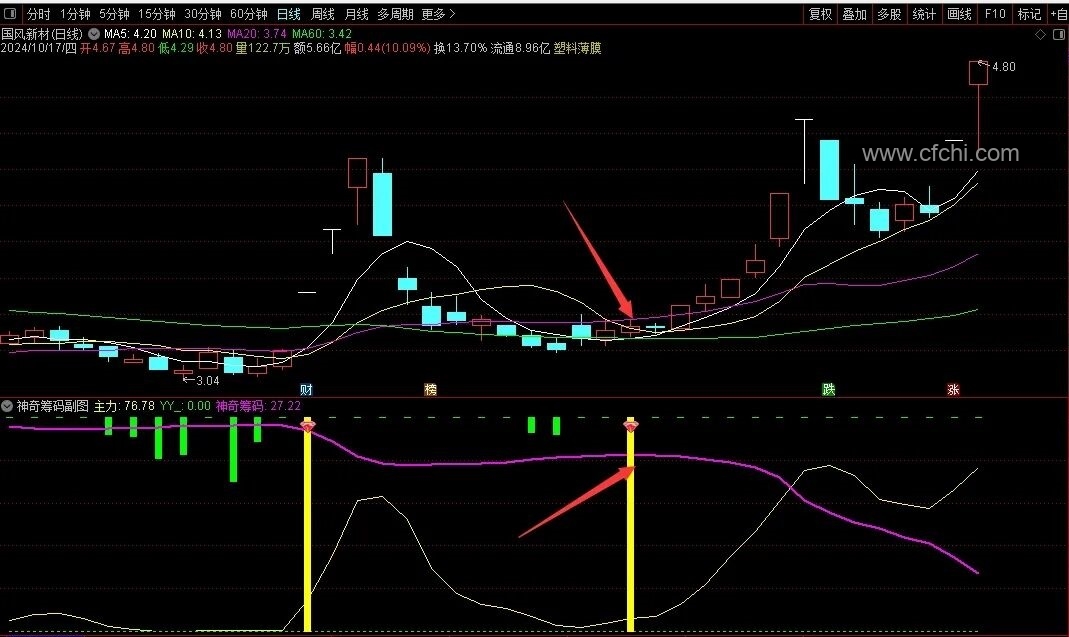
Task: Click the diamond icon at chart top right
Action: click(x=1040, y=35)
